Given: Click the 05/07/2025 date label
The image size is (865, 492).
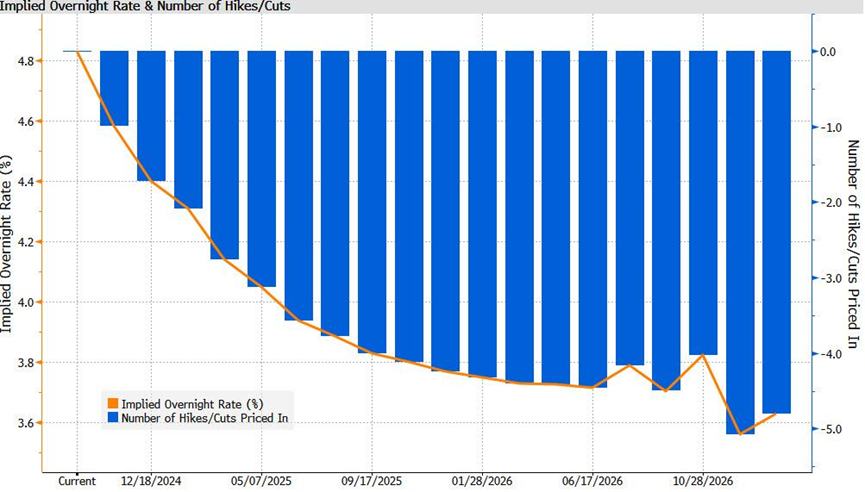Looking at the screenshot, I should (261, 482).
